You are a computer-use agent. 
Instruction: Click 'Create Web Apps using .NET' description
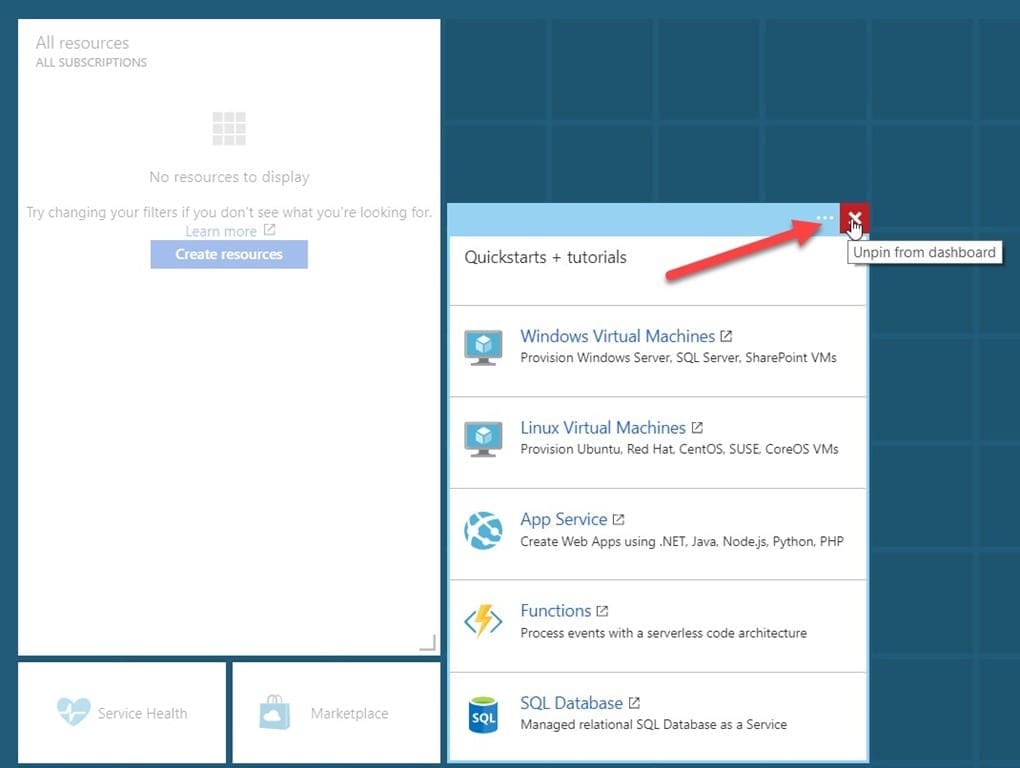682,542
